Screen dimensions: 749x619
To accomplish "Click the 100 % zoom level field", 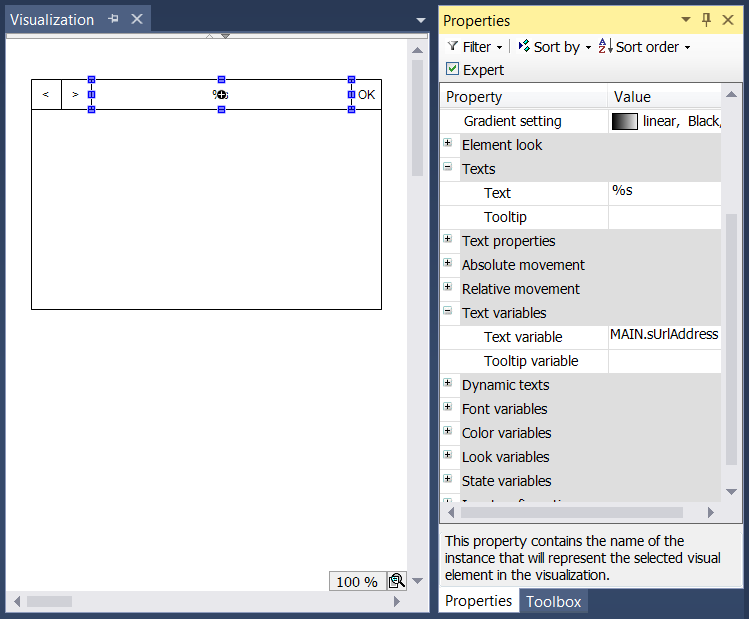I will tap(357, 581).
